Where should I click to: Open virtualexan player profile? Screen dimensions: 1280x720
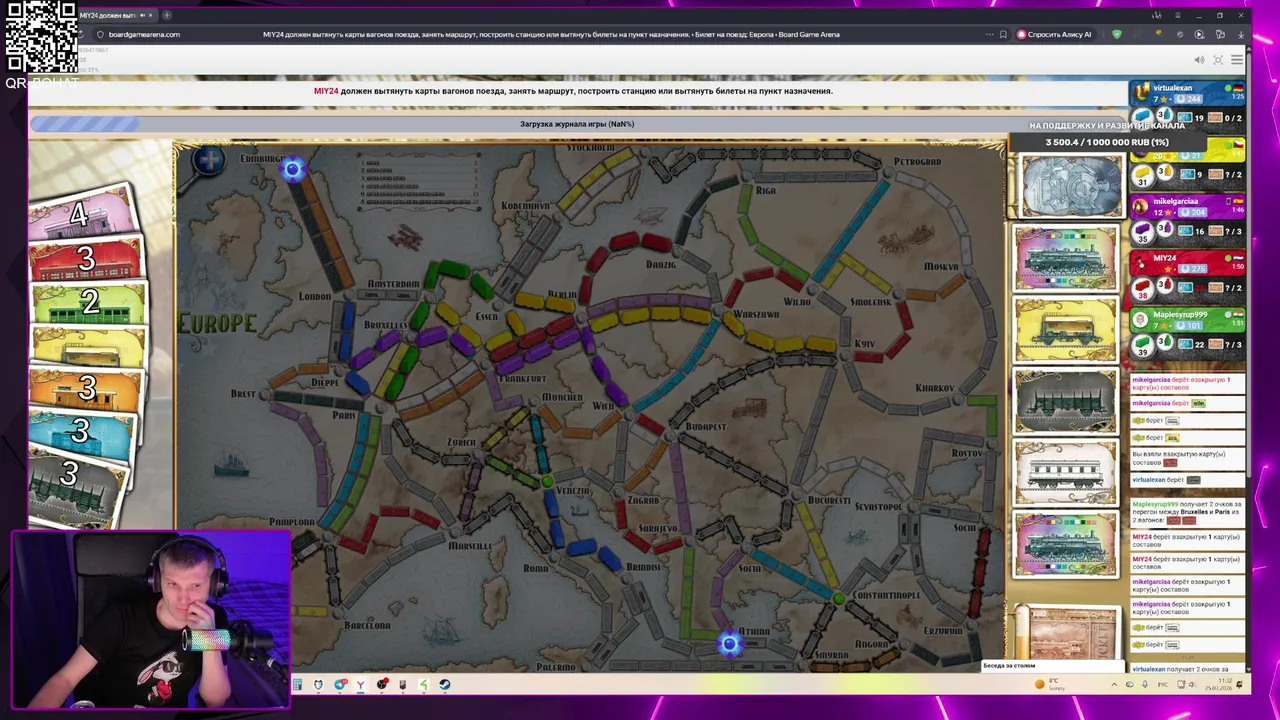(x=1172, y=88)
